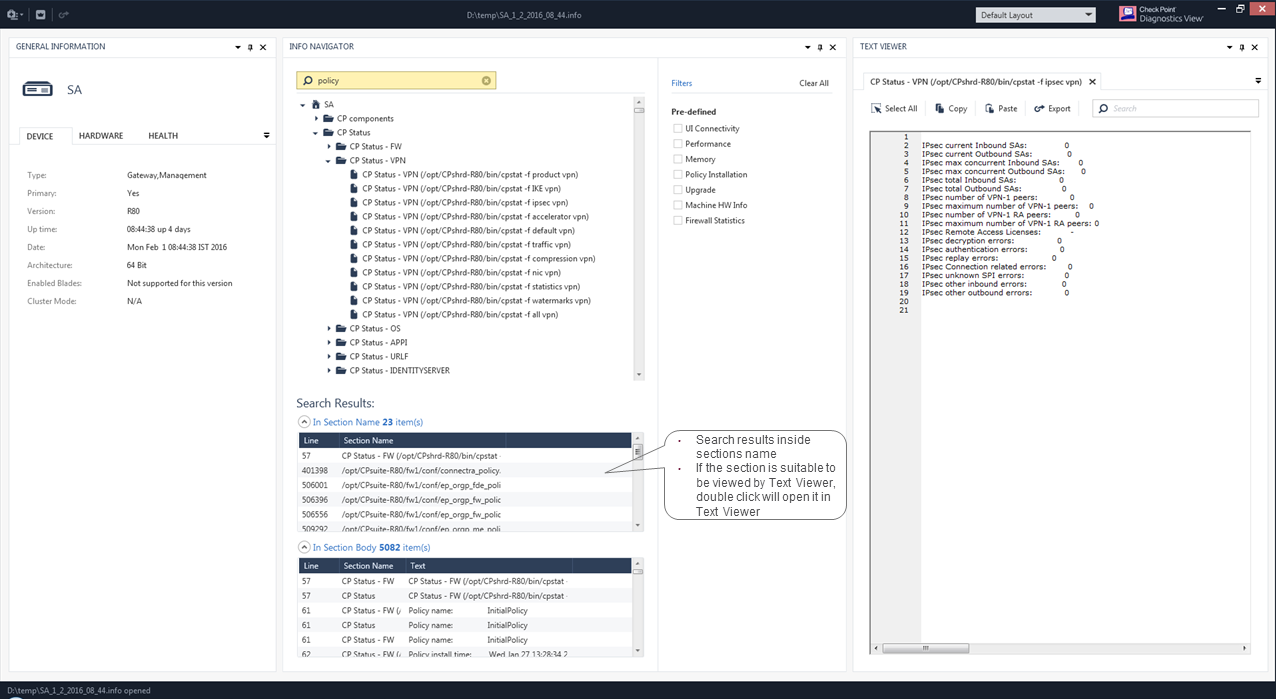Collapse the In Section Name results
Viewport: 1276px width, 699px height.
click(x=304, y=422)
